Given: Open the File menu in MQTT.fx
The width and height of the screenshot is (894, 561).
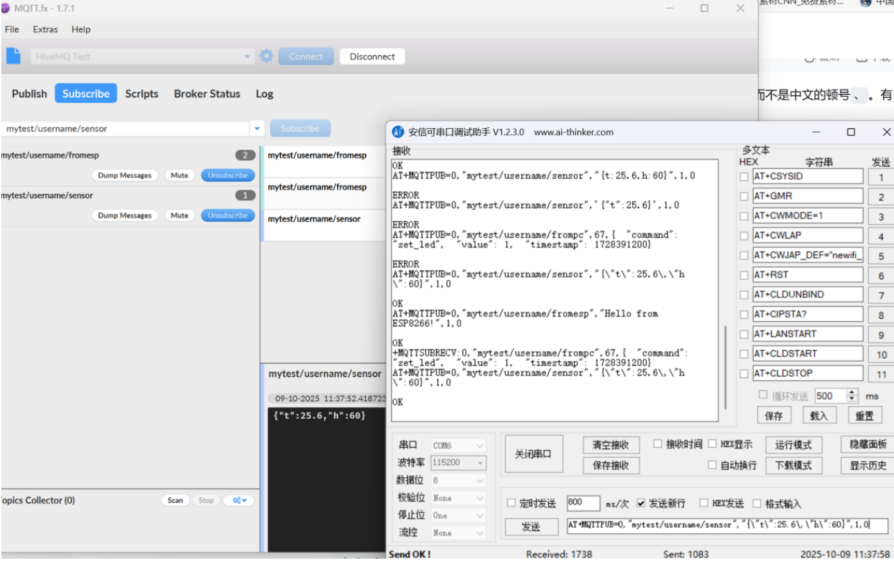Looking at the screenshot, I should coord(12,29).
